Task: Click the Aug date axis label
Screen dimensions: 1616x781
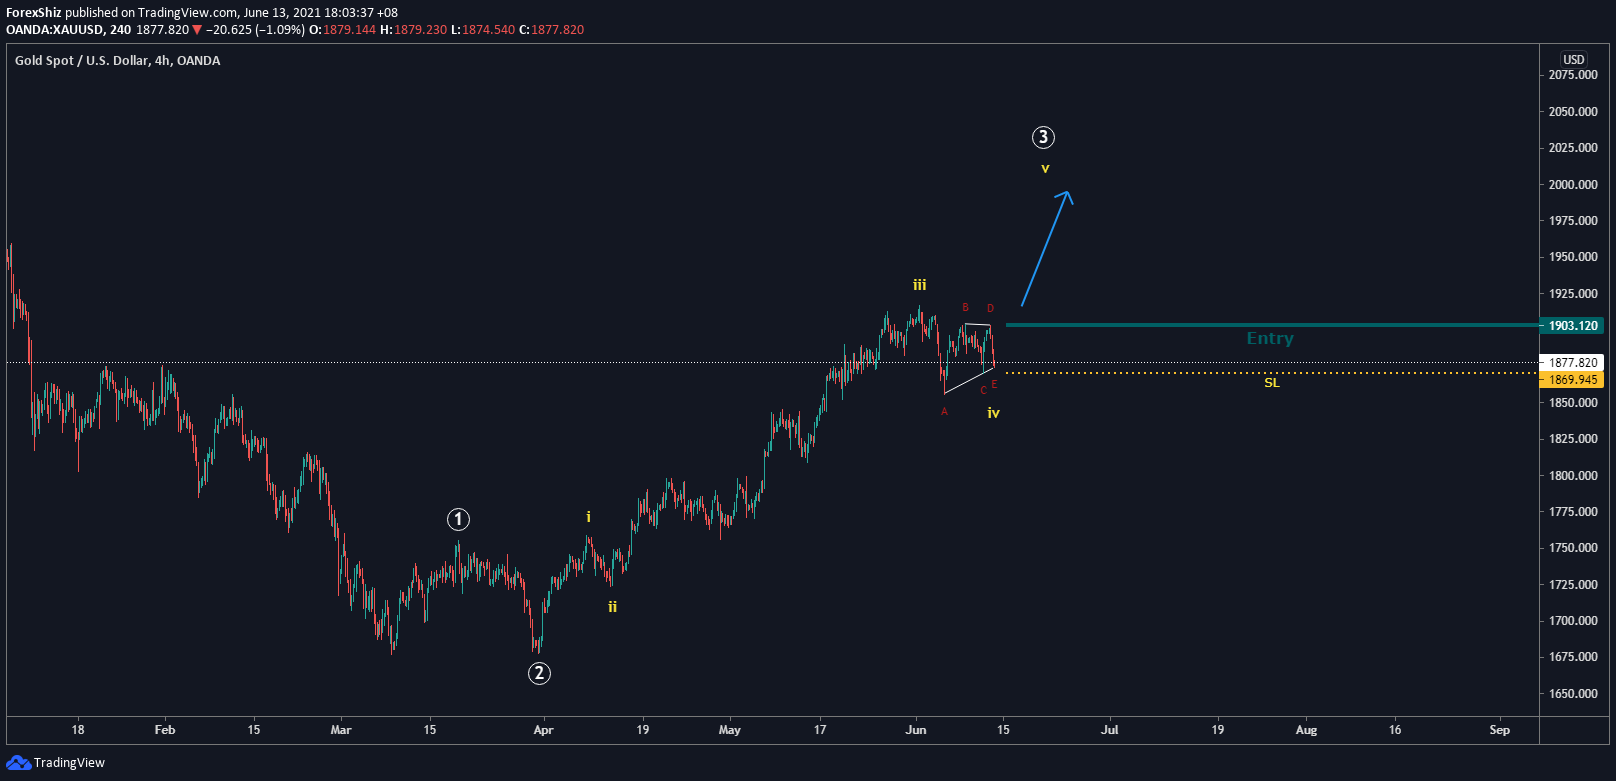Action: tap(1306, 730)
